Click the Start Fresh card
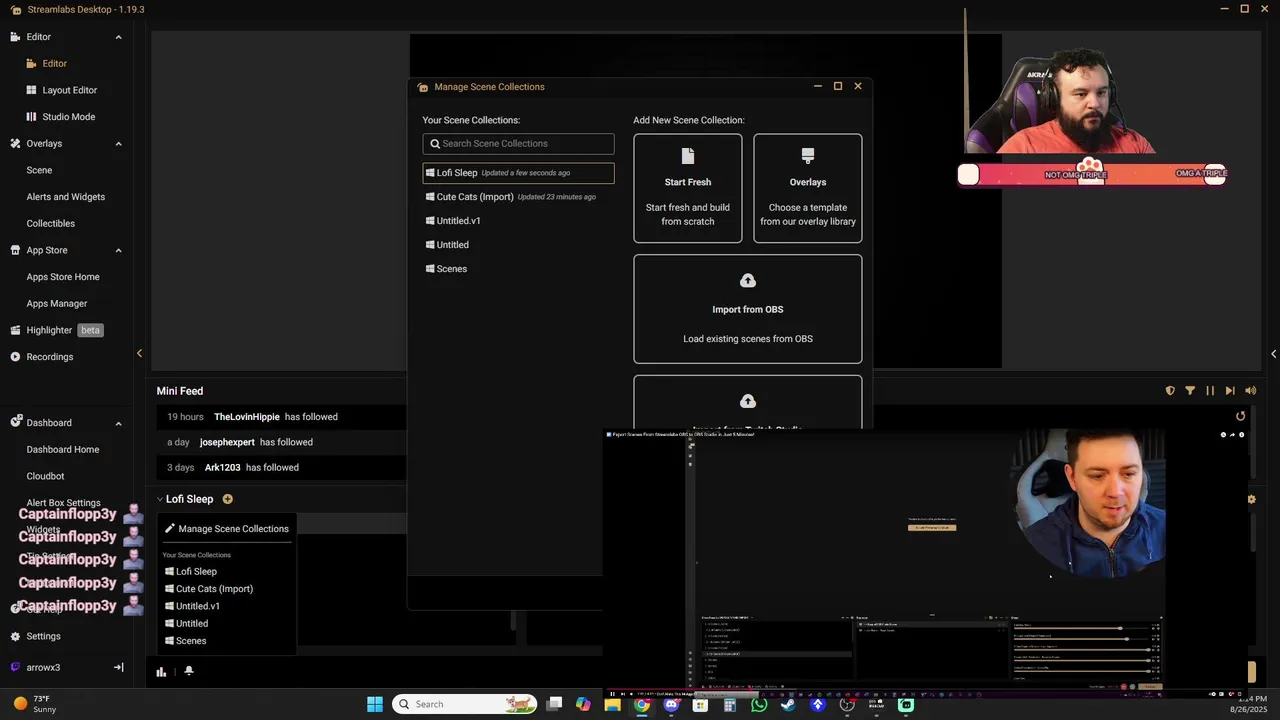Image resolution: width=1280 pixels, height=720 pixels. coord(688,188)
